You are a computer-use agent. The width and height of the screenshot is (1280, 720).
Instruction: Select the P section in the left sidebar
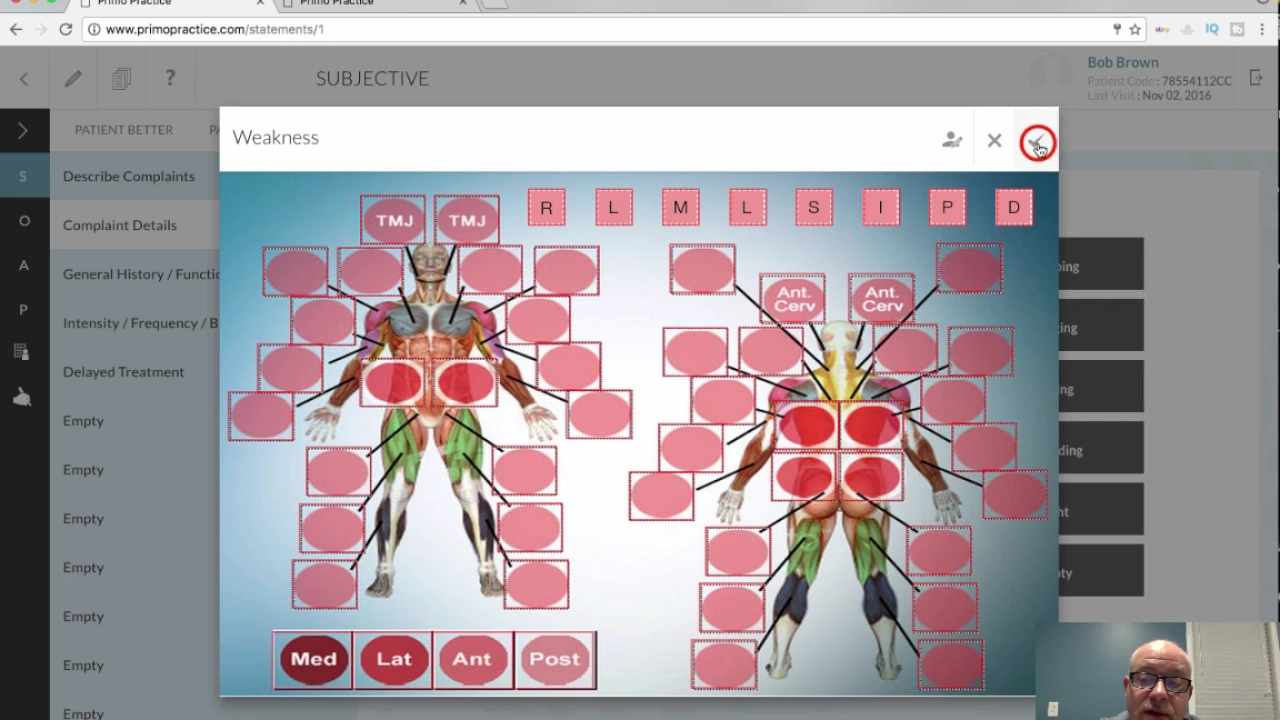(x=24, y=310)
